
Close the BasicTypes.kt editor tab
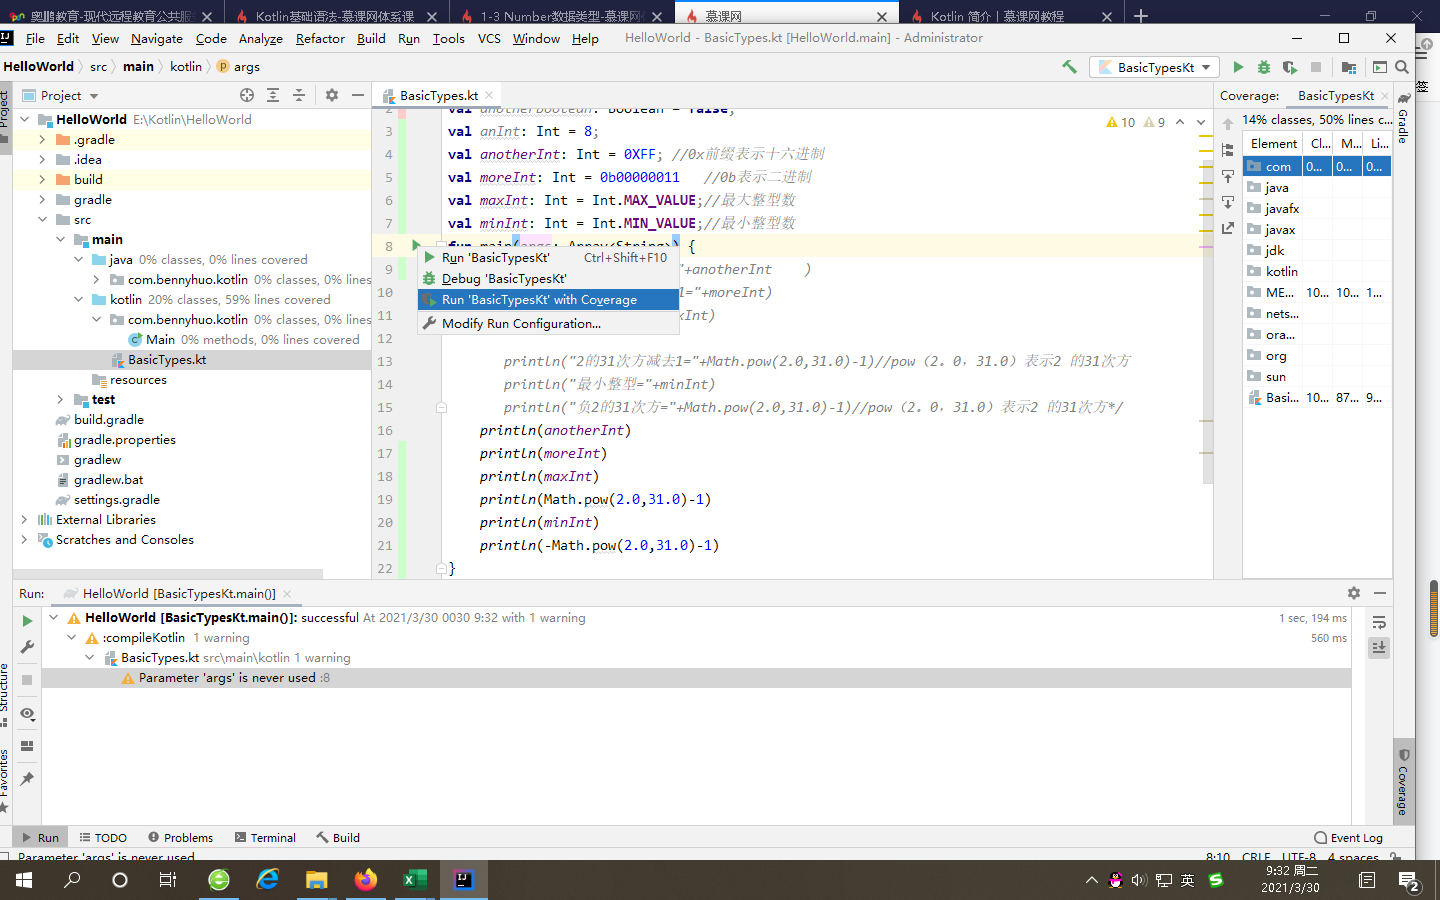click(x=489, y=96)
